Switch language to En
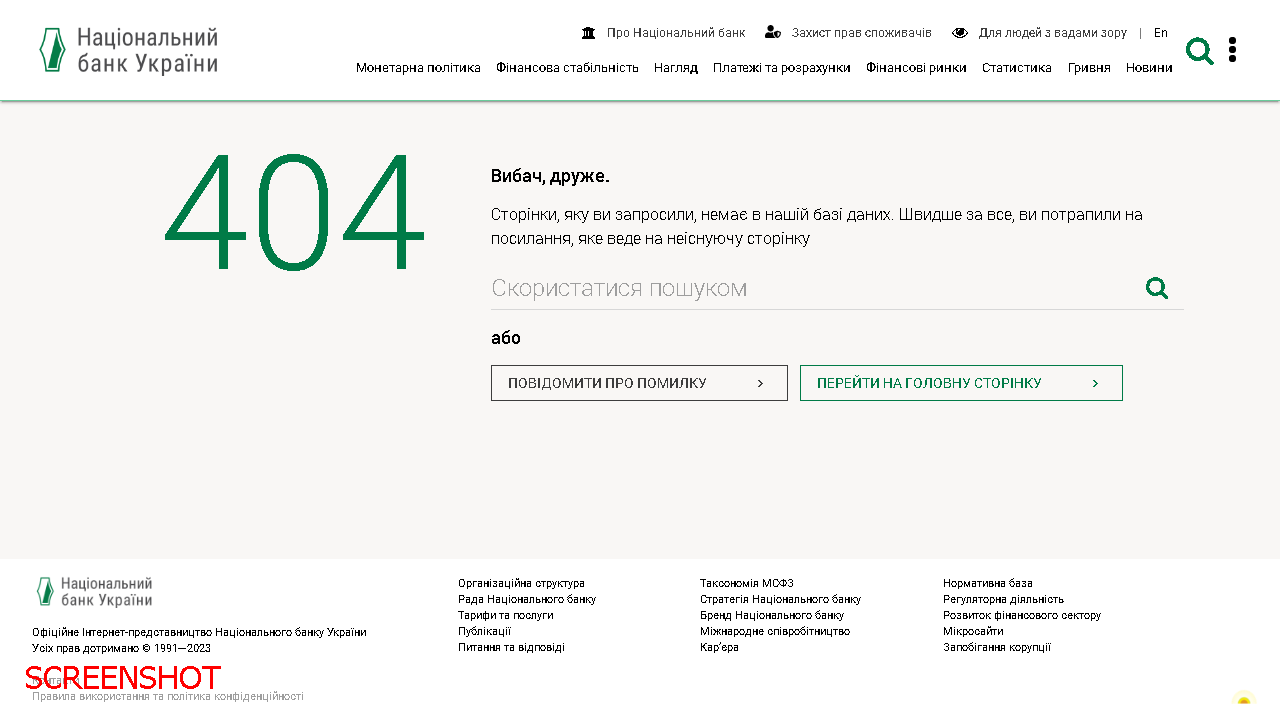 tap(1161, 33)
